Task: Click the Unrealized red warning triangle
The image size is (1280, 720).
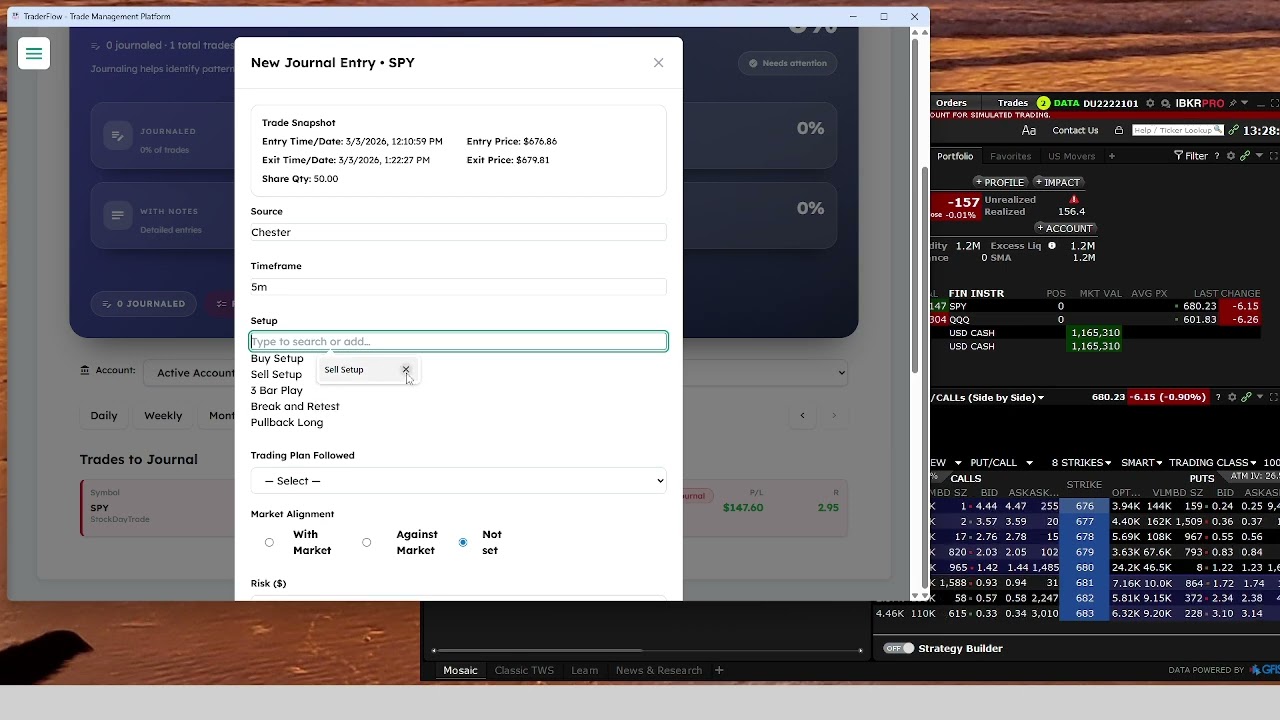Action: 1074,199
